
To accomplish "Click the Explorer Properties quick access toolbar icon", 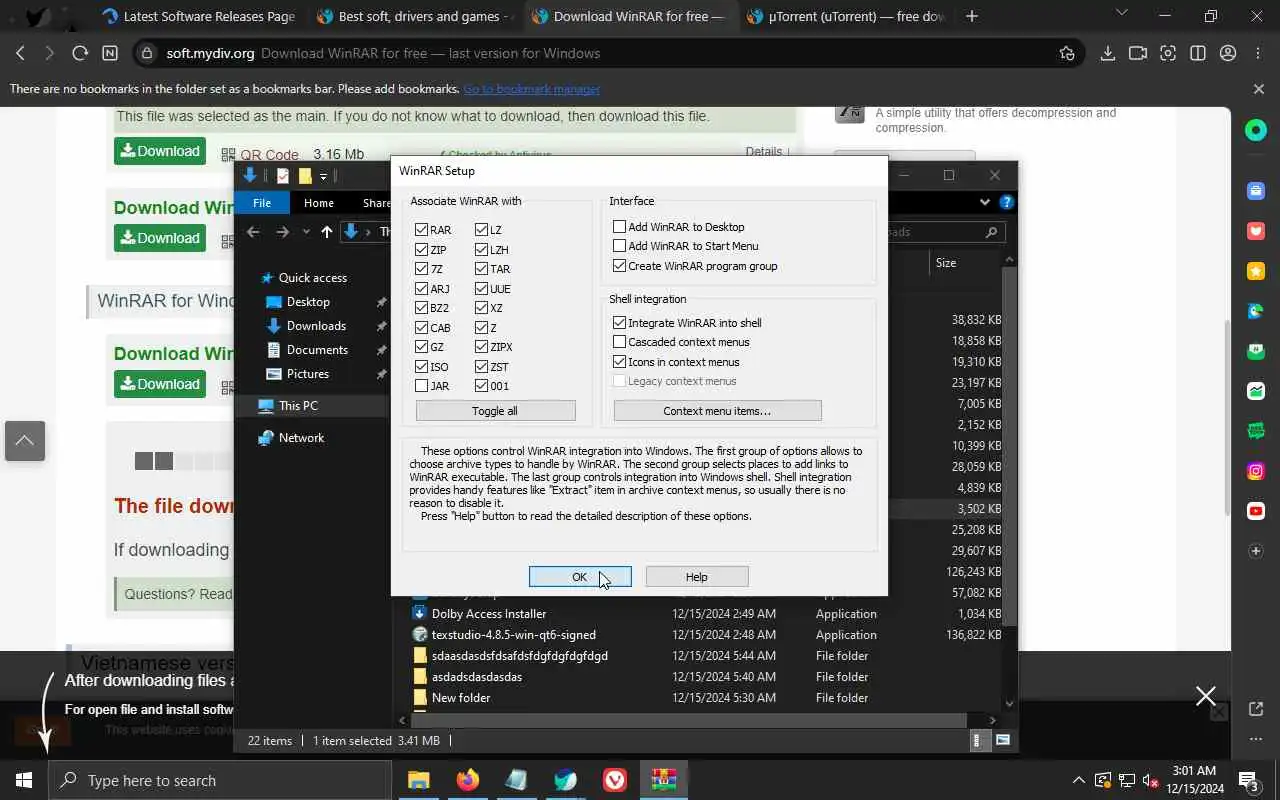I will tap(283, 176).
